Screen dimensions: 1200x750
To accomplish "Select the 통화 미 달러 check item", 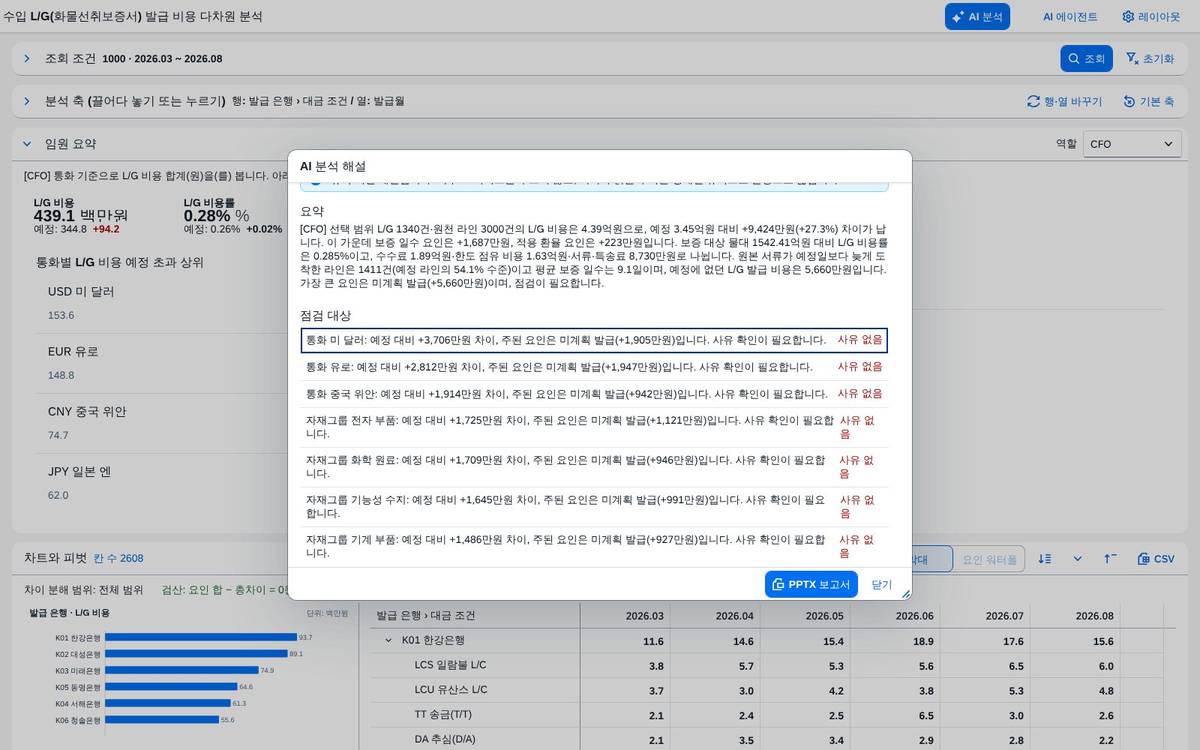I will (594, 340).
